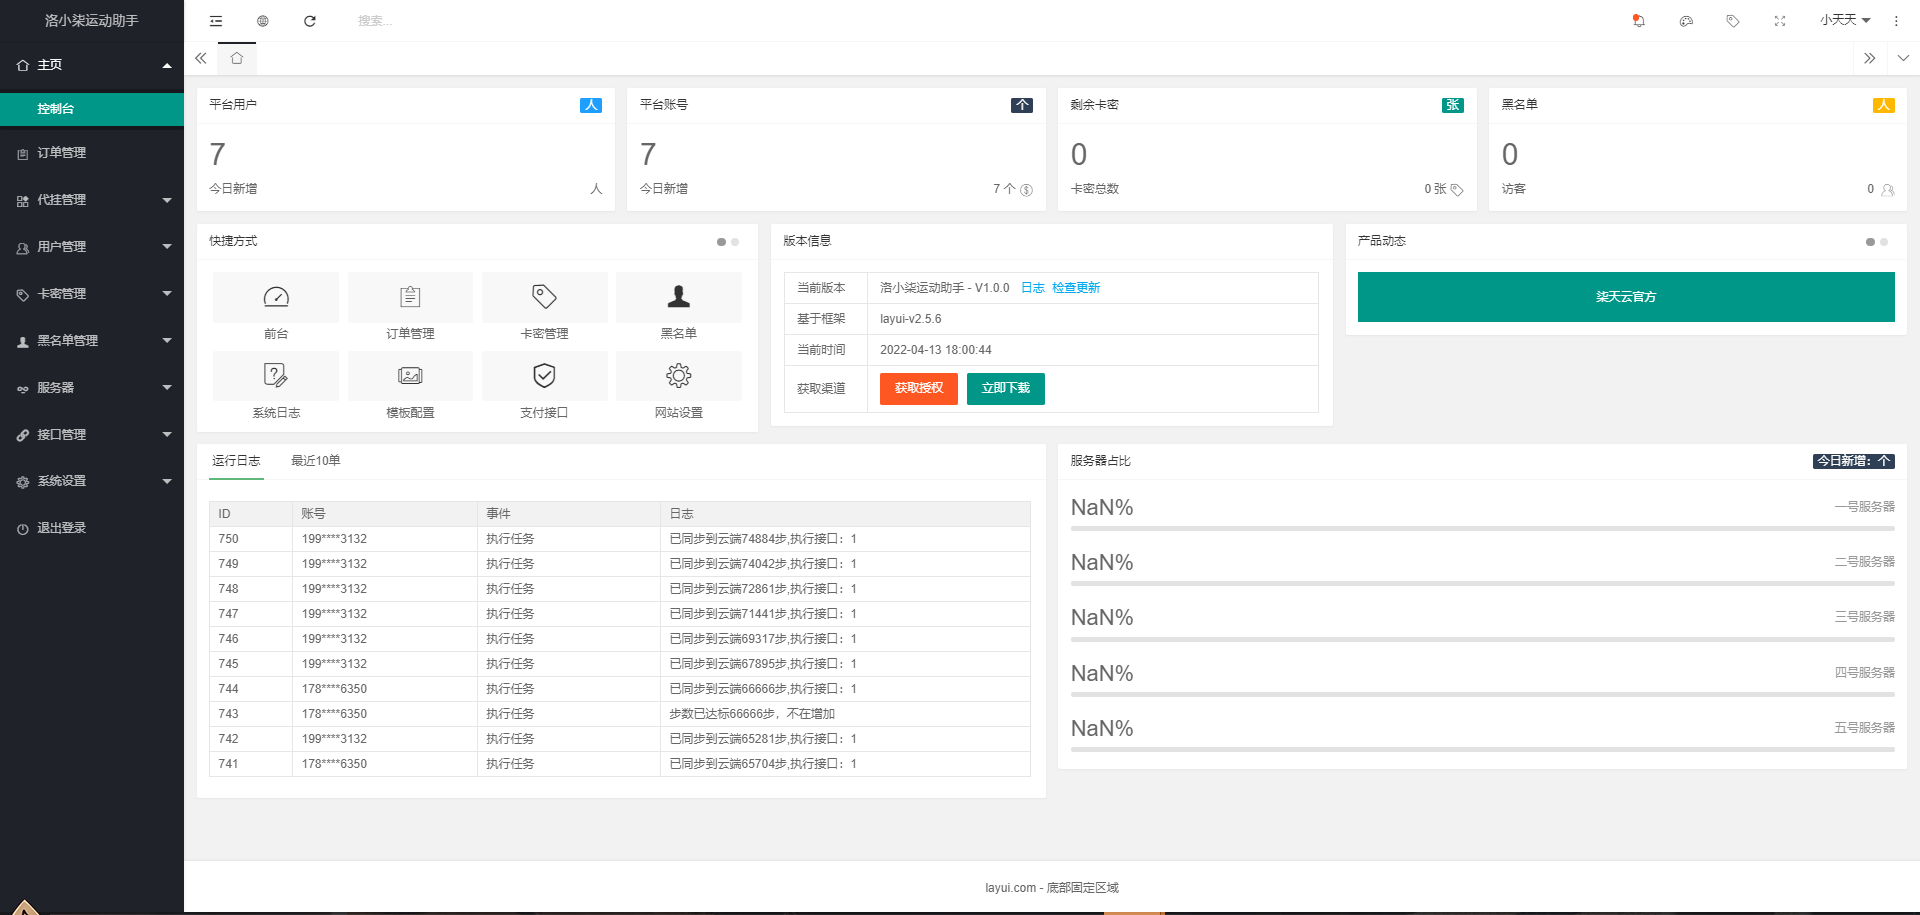Screen dimensions: 1920x915
Task: Select second 产品动态 carousel indicator dot
Action: click(x=1884, y=242)
